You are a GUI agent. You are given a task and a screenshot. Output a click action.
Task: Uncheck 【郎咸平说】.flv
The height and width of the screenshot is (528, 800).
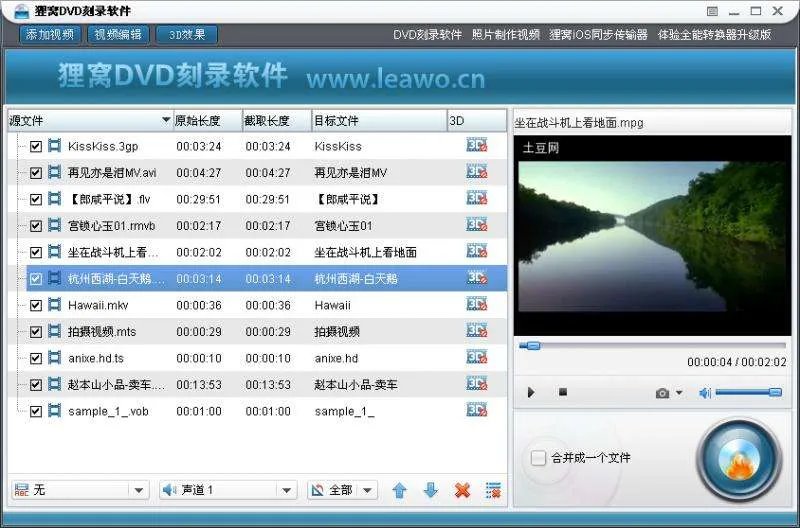35,199
